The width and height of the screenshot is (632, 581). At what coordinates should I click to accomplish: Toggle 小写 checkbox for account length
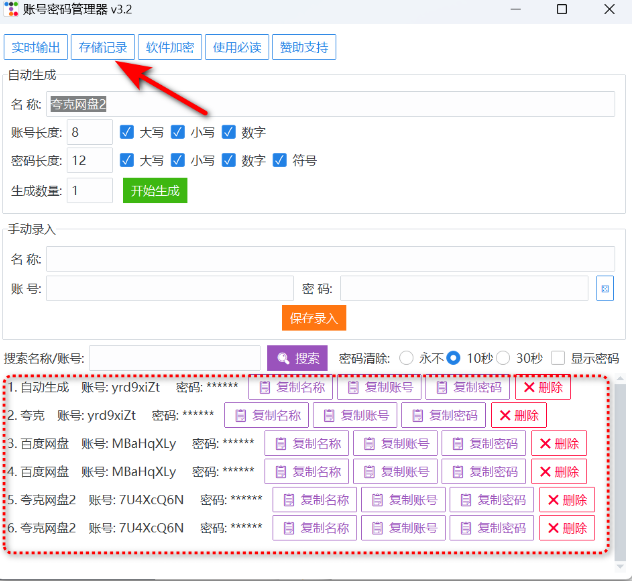point(178,132)
